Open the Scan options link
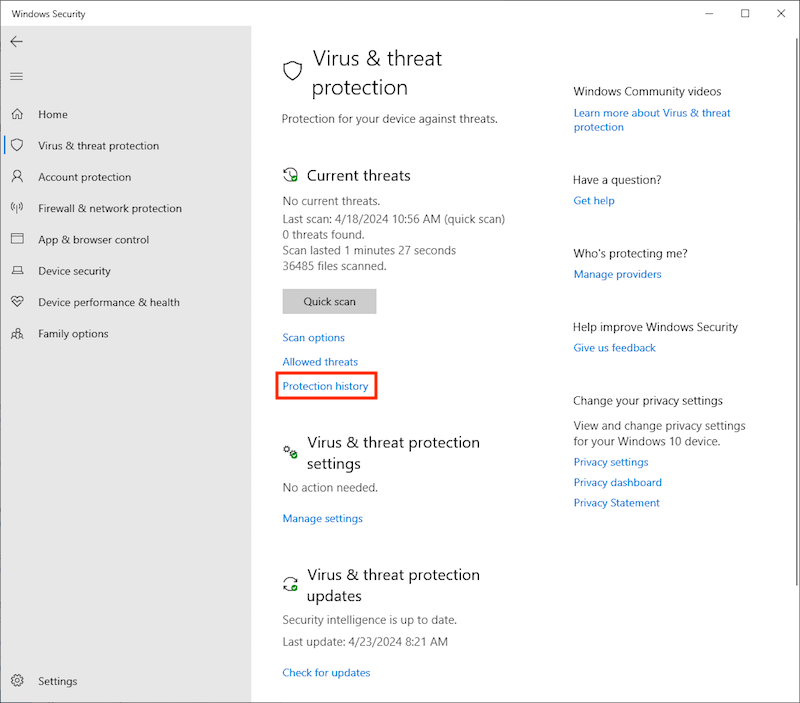This screenshot has width=800, height=703. [313, 338]
